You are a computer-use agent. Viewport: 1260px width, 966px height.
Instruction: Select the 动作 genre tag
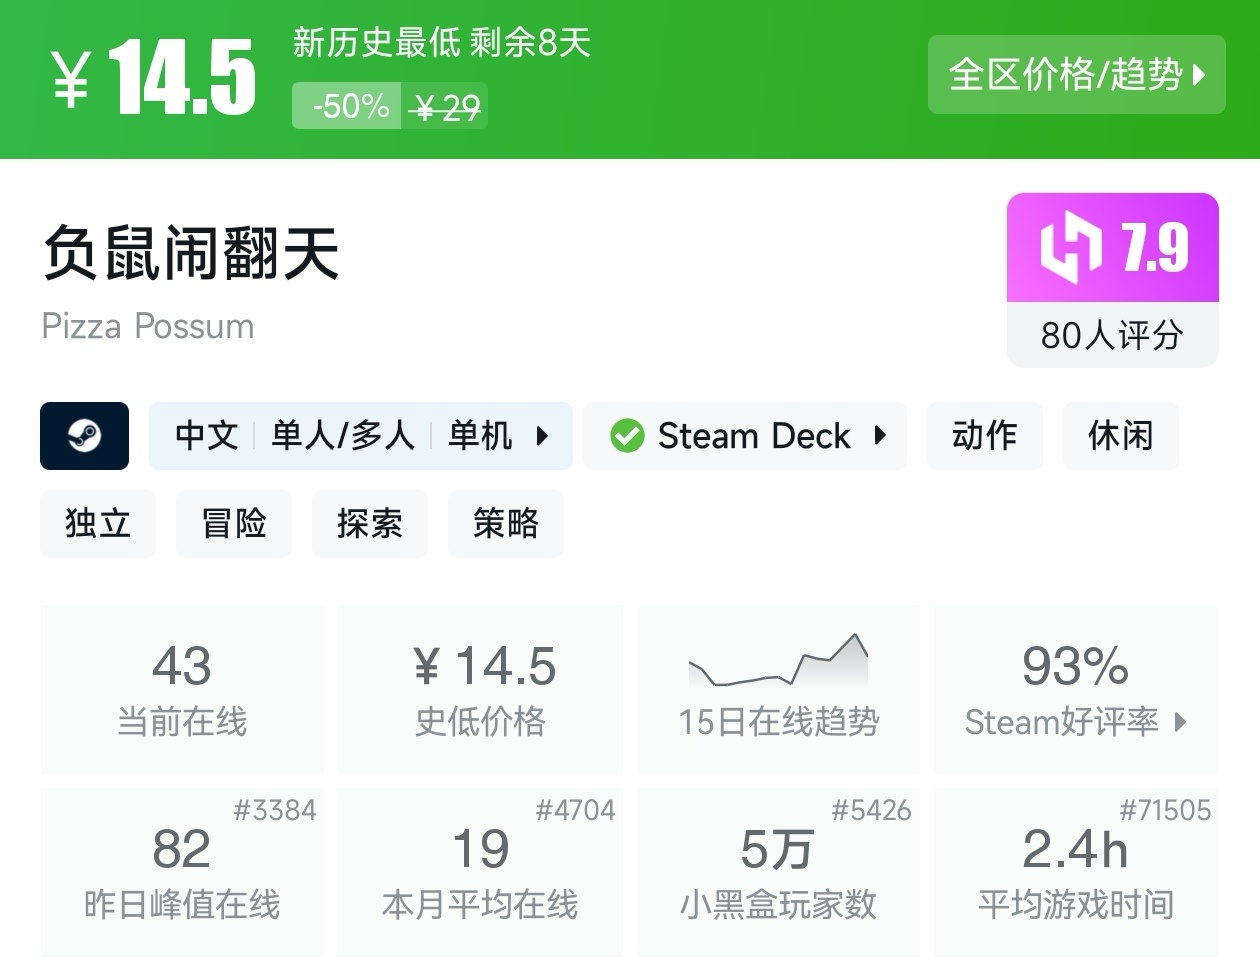pyautogui.click(x=985, y=436)
